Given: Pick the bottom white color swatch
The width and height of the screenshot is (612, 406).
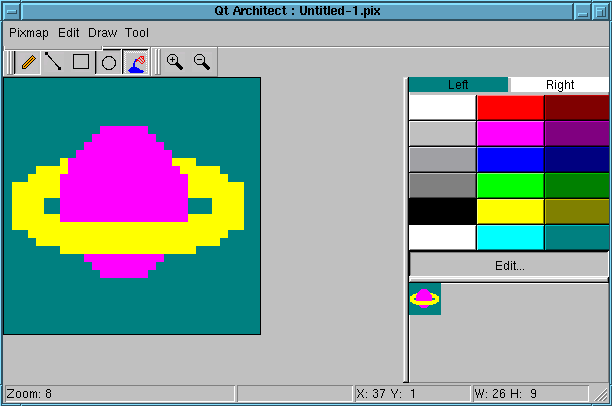Looking at the screenshot, I should [x=443, y=237].
